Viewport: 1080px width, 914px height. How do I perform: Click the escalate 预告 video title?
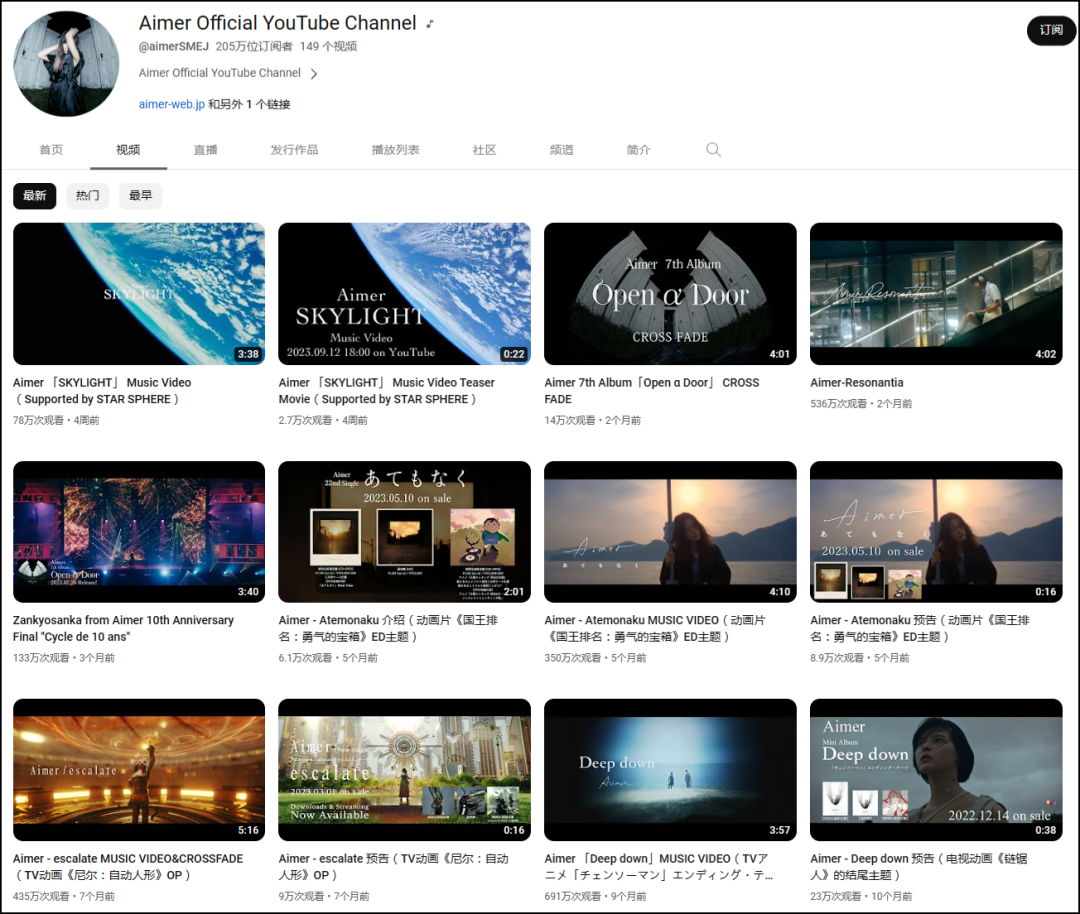(x=393, y=866)
